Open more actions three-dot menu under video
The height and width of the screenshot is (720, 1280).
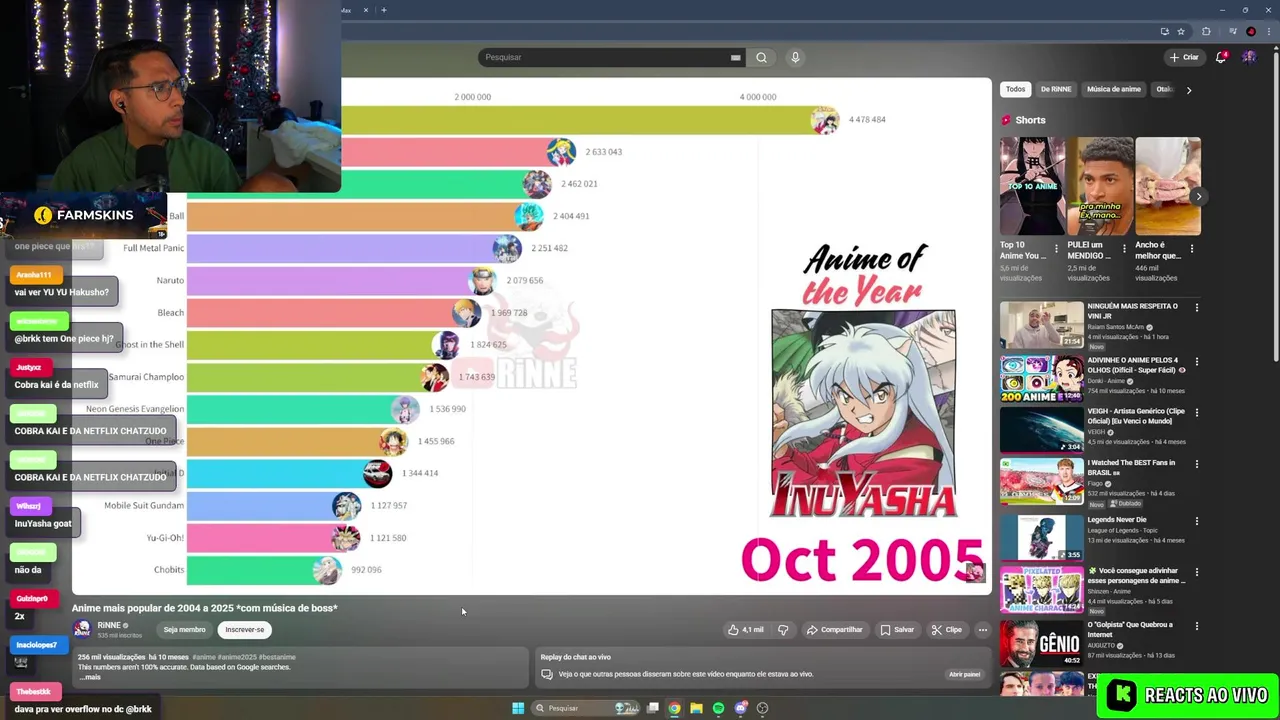point(983,630)
